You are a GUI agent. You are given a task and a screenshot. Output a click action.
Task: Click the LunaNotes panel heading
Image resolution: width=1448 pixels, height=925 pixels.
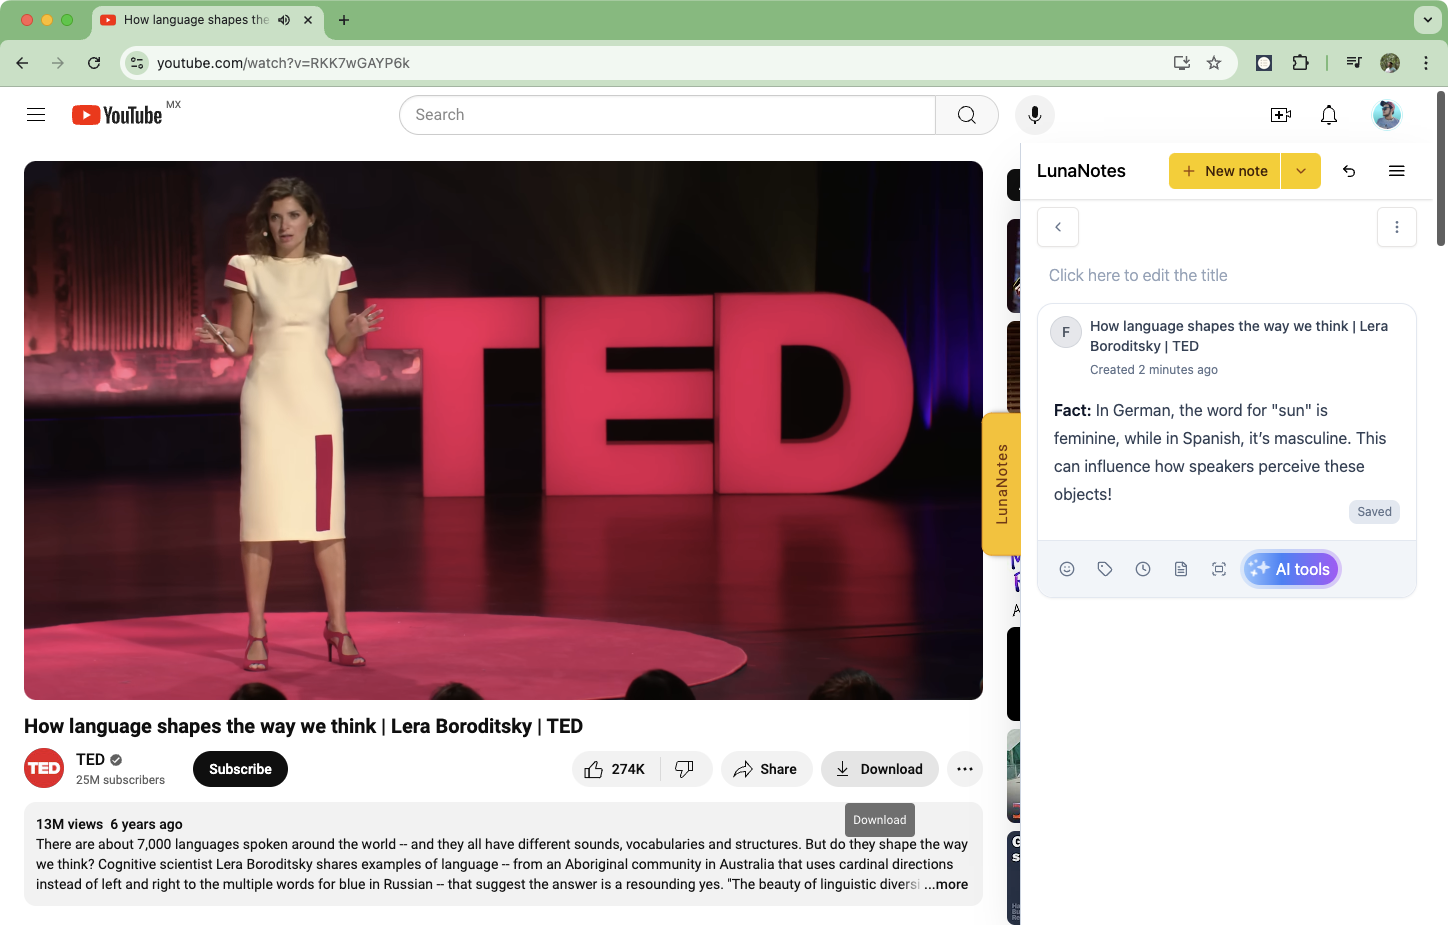click(1081, 171)
